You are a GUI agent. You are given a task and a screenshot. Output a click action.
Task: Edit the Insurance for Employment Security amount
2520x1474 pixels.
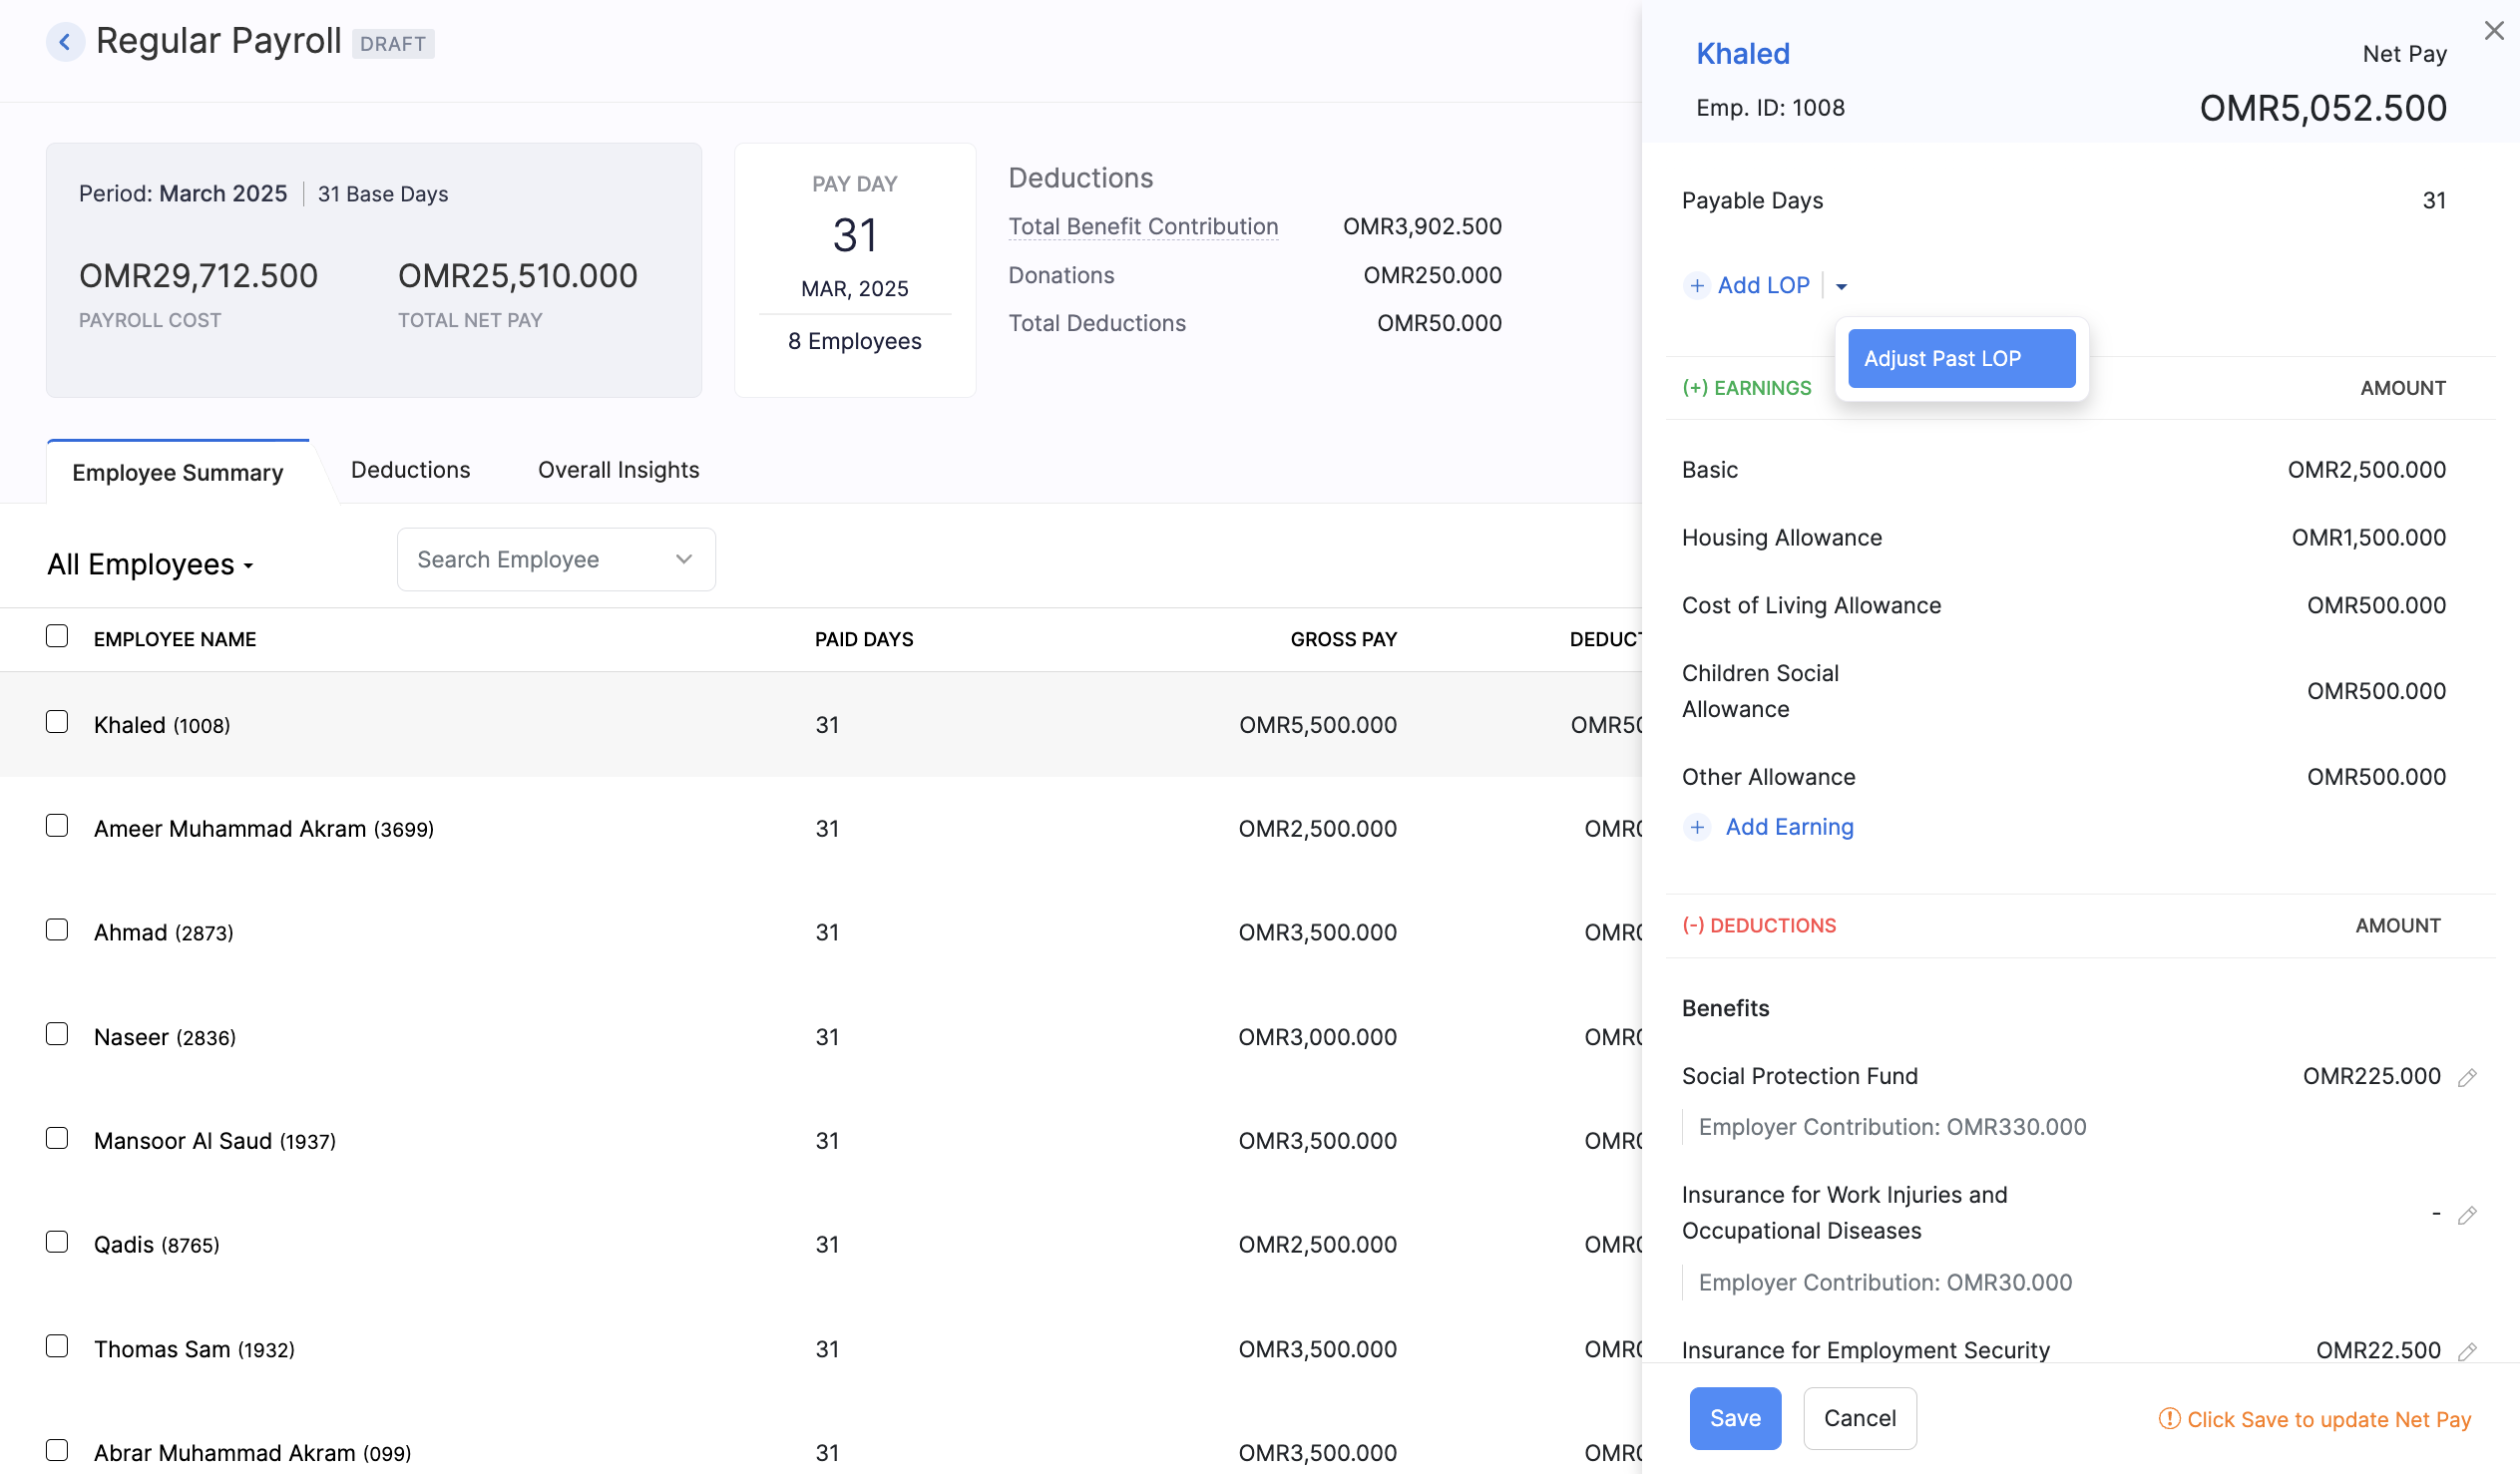pos(2468,1349)
